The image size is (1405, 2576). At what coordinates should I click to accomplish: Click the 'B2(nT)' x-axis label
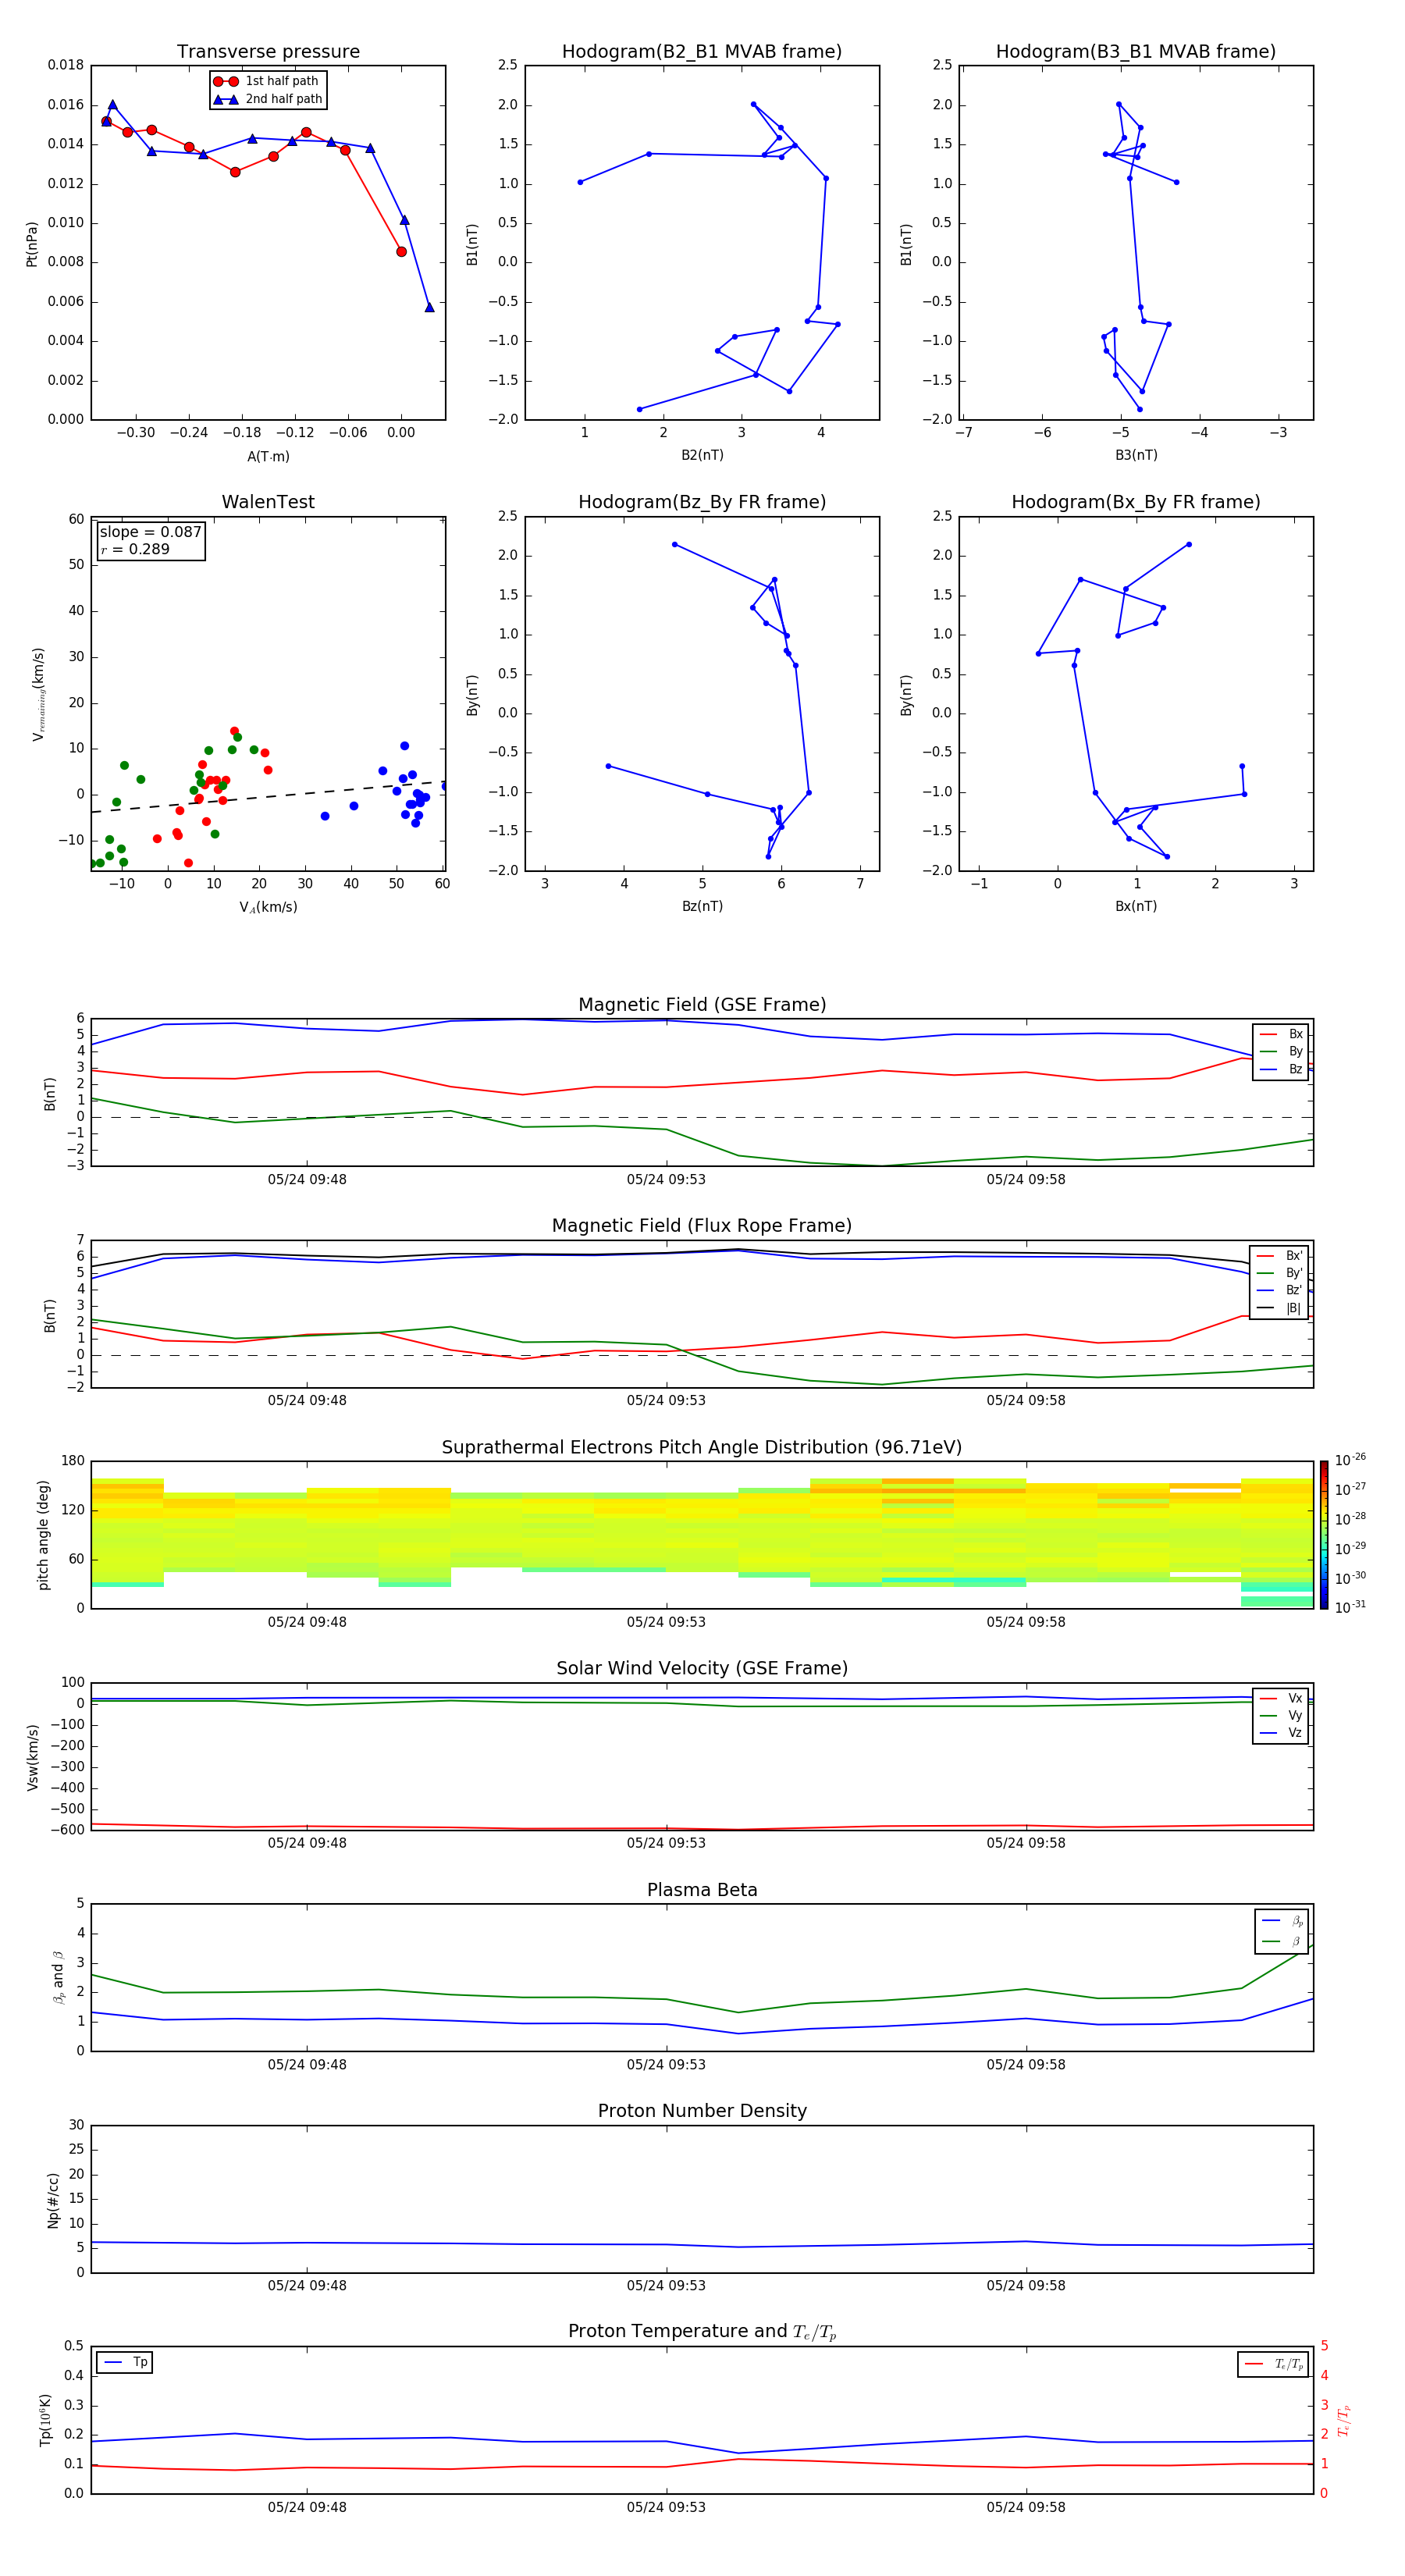[x=702, y=455]
